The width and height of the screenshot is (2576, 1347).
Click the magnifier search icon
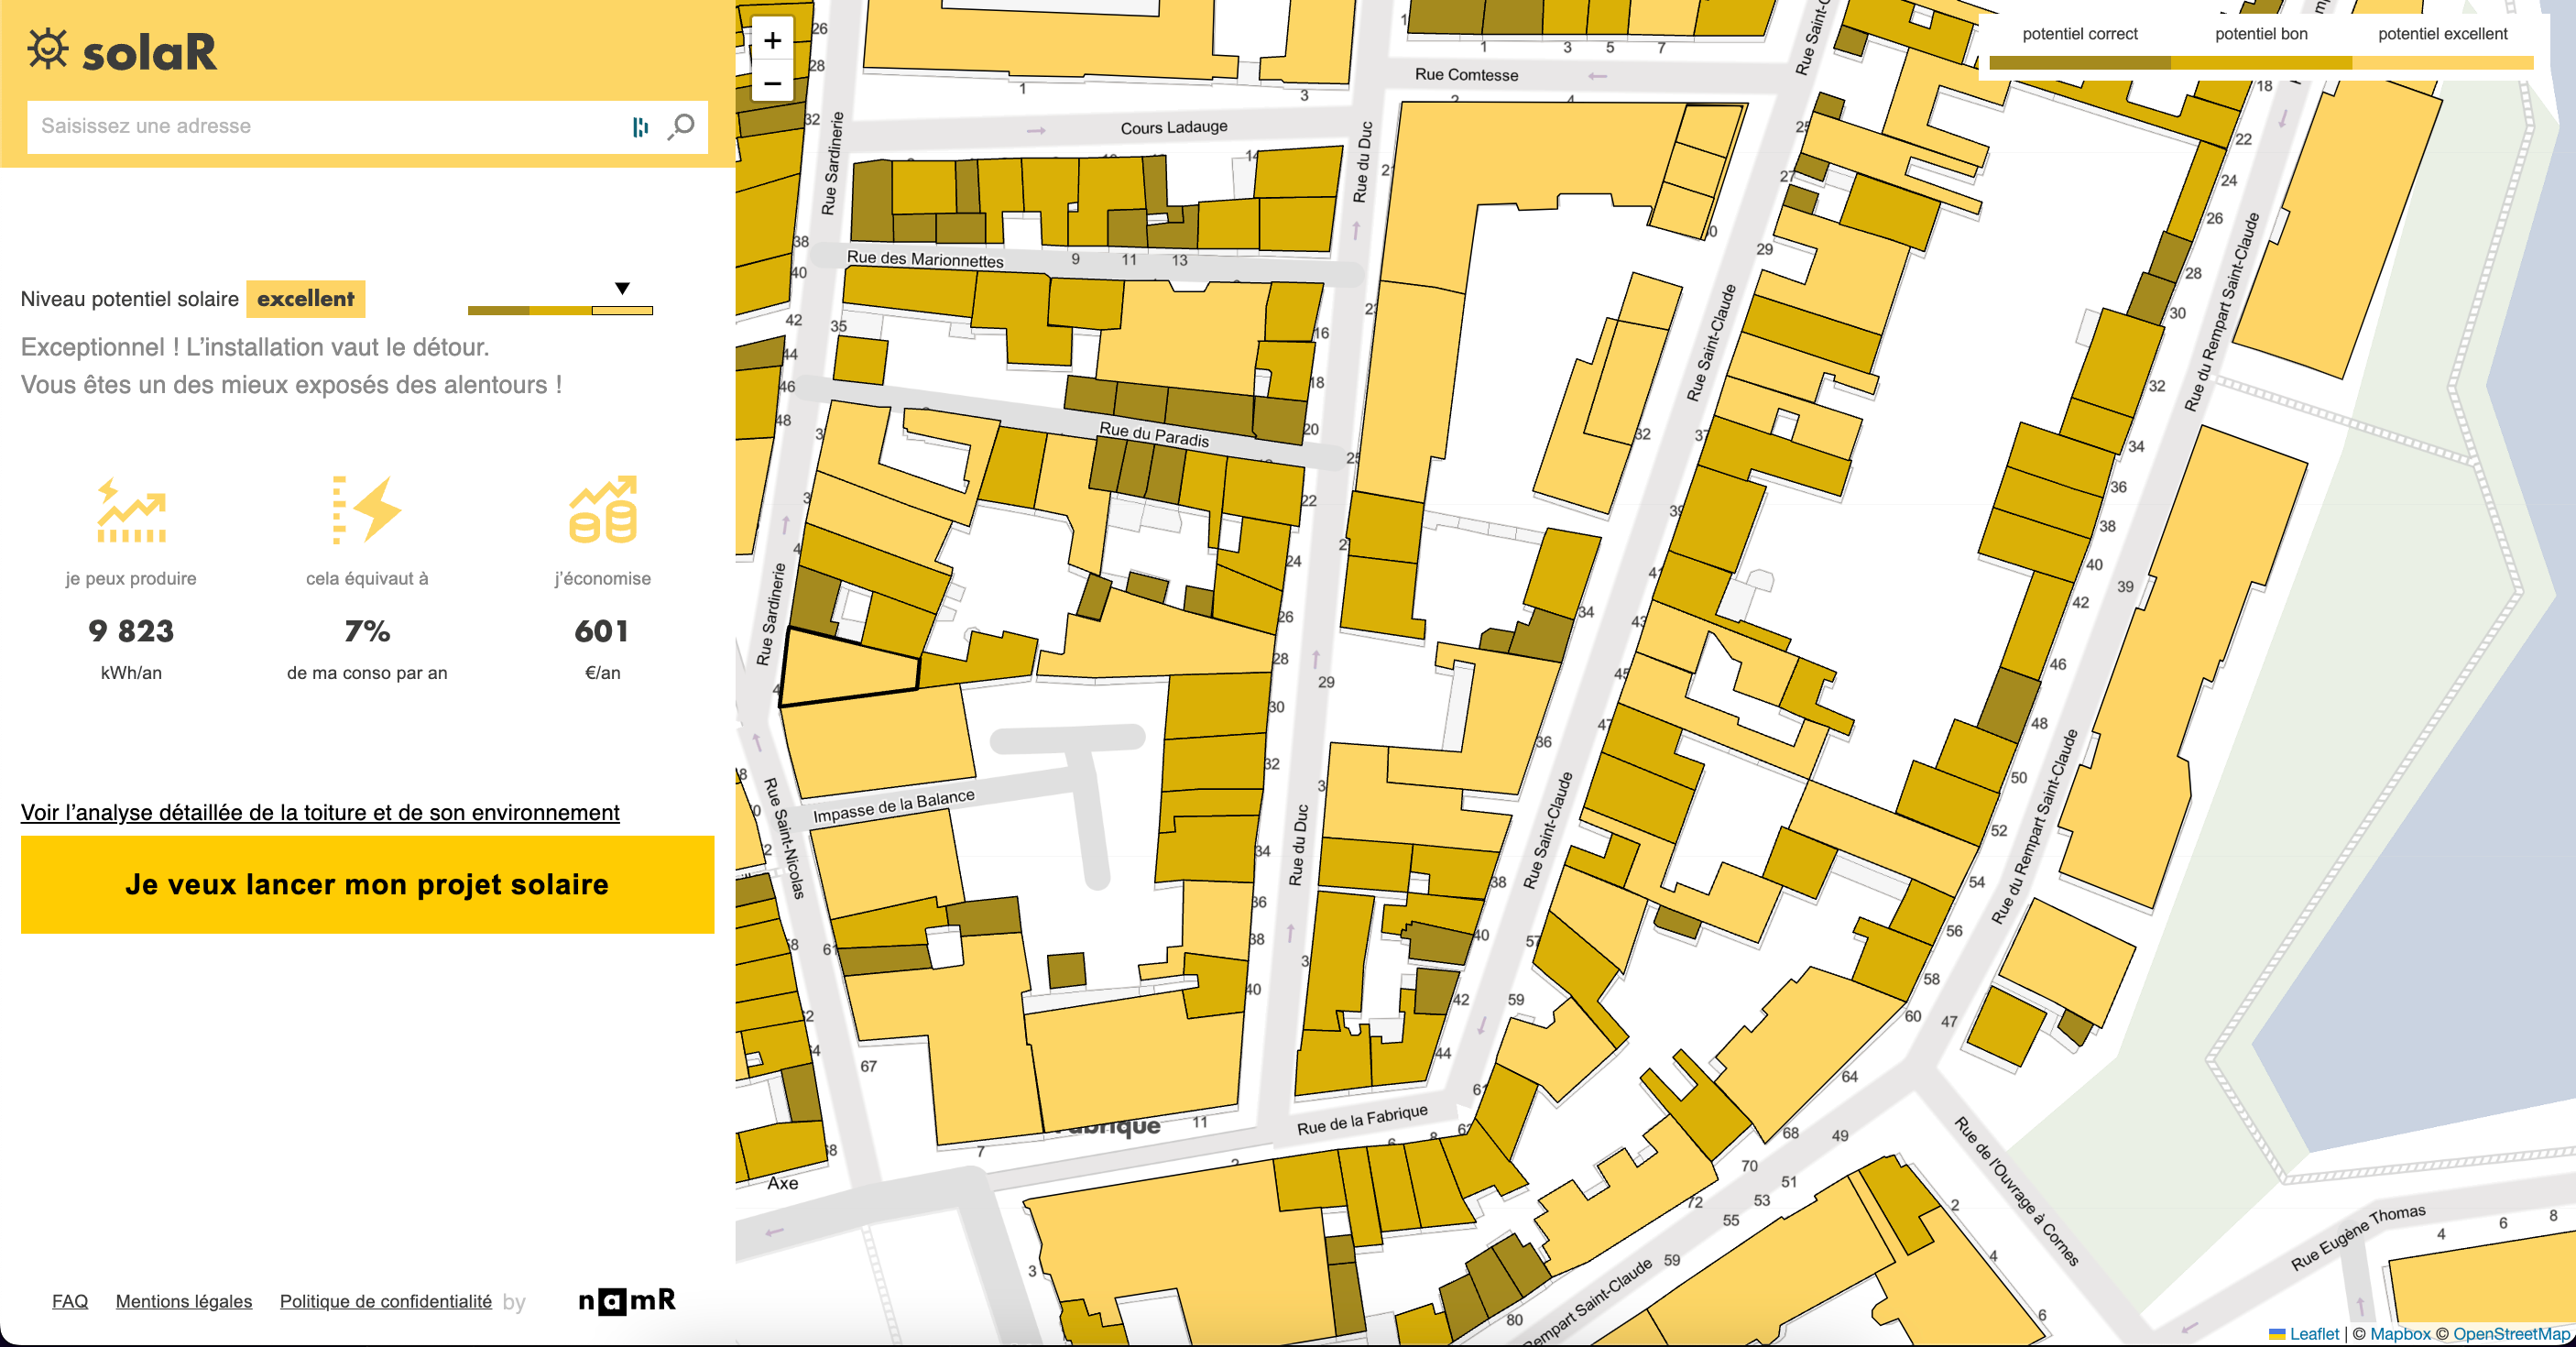pos(682,126)
